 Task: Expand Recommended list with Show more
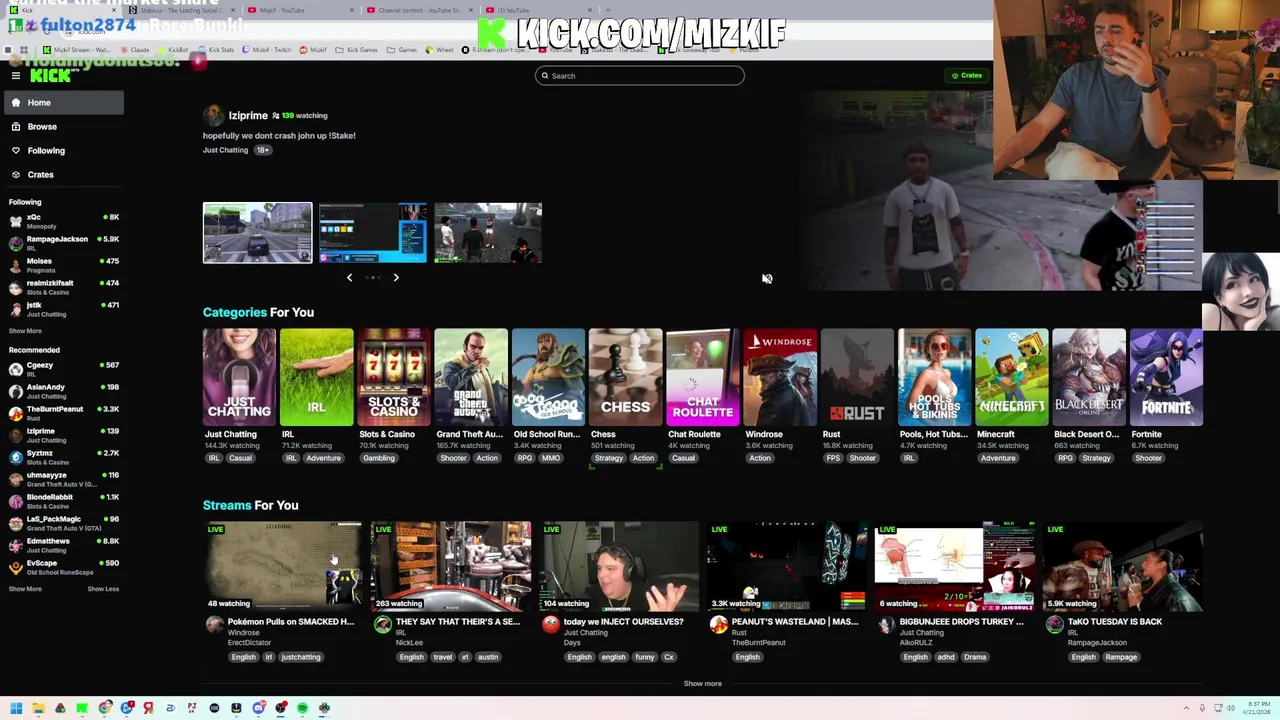pyautogui.click(x=25, y=589)
